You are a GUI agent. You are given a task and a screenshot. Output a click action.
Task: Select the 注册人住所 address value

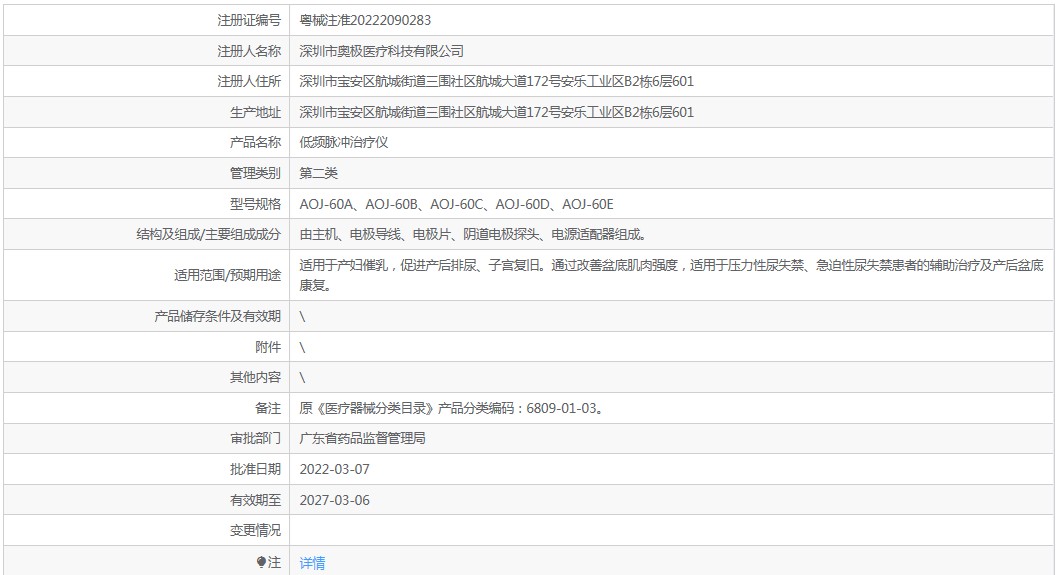(x=496, y=81)
